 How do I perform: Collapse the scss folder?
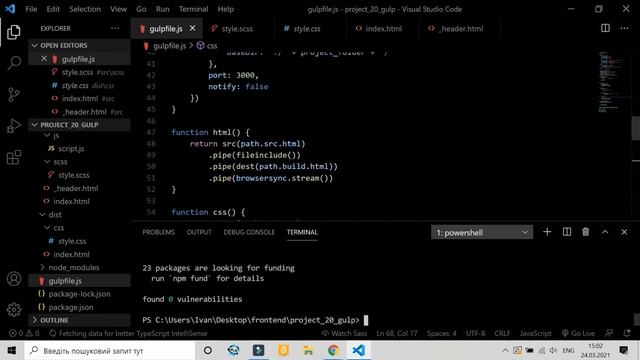pos(56,162)
